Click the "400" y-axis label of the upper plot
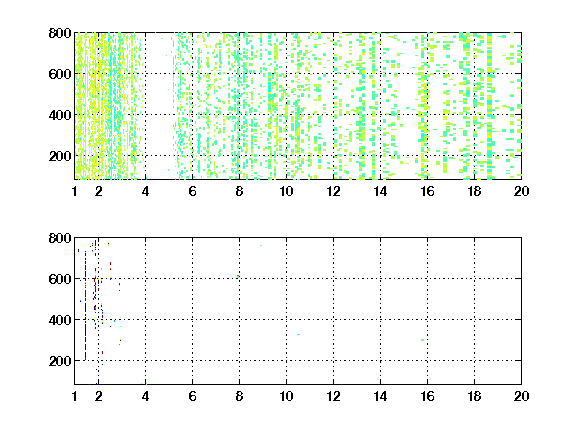This screenshot has height=432, width=576. point(60,115)
